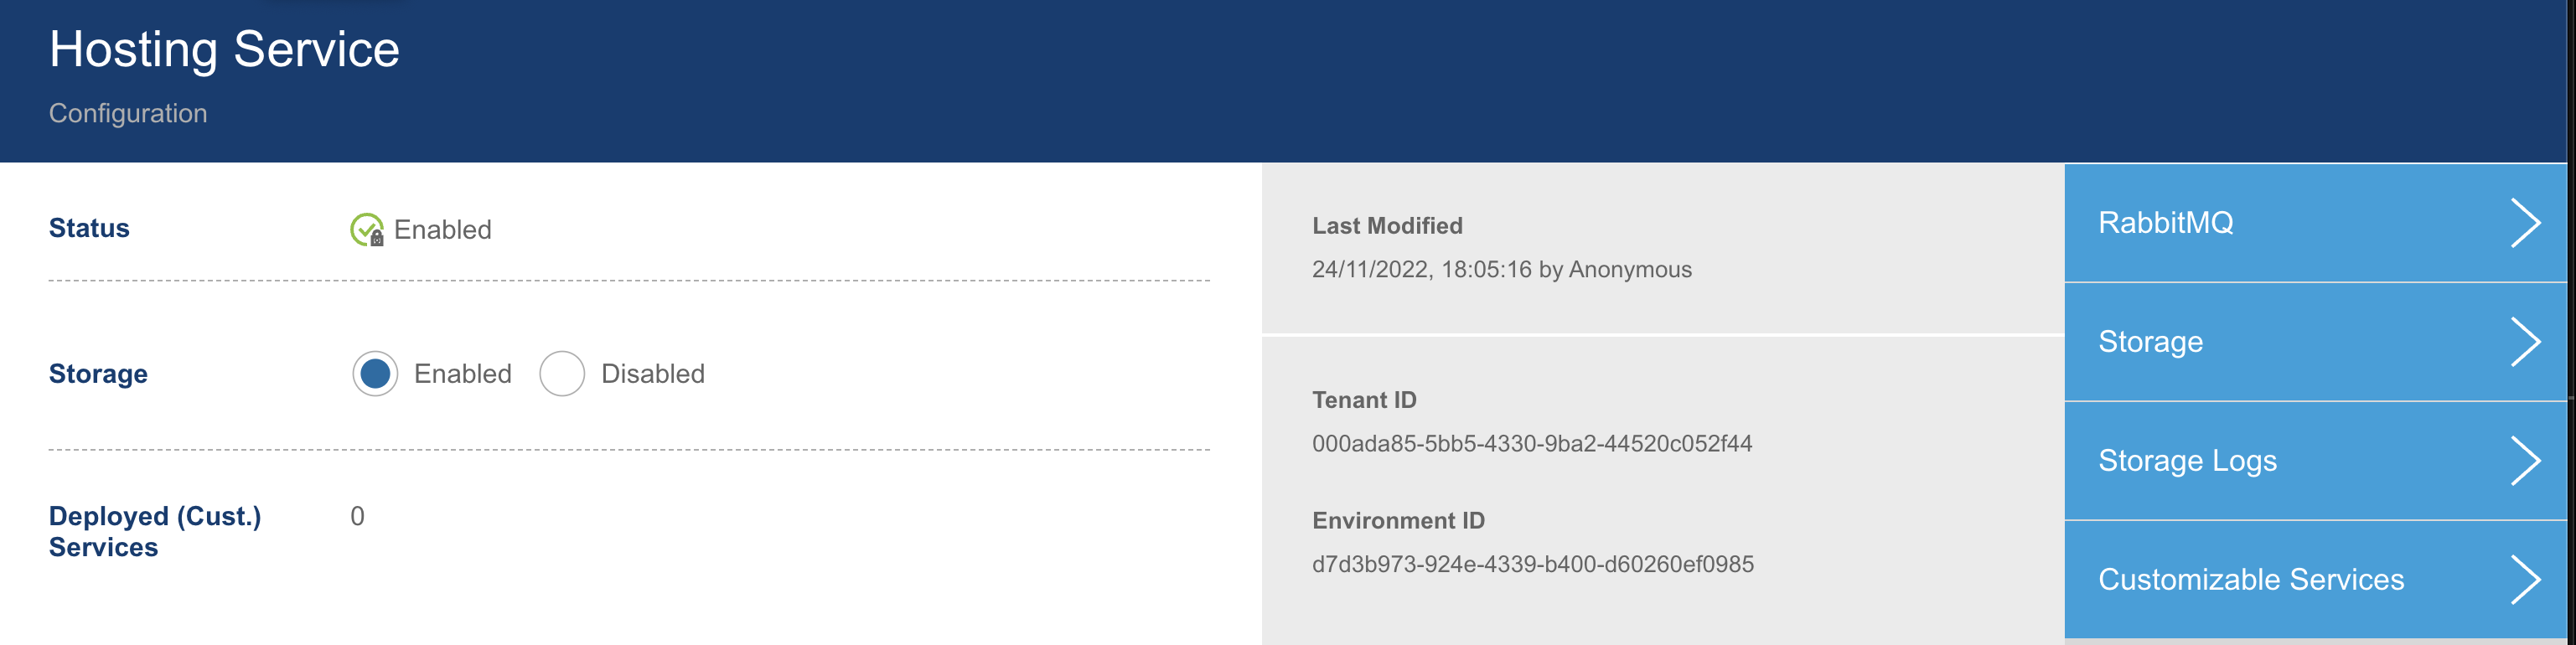Viewport: 2576px width, 645px height.
Task: Click the deployed services count of zero
Action: (x=356, y=516)
